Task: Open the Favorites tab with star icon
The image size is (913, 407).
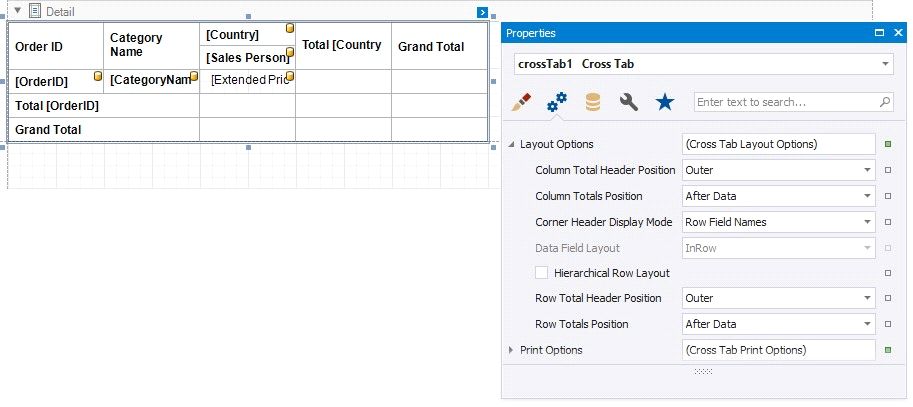Action: point(664,102)
